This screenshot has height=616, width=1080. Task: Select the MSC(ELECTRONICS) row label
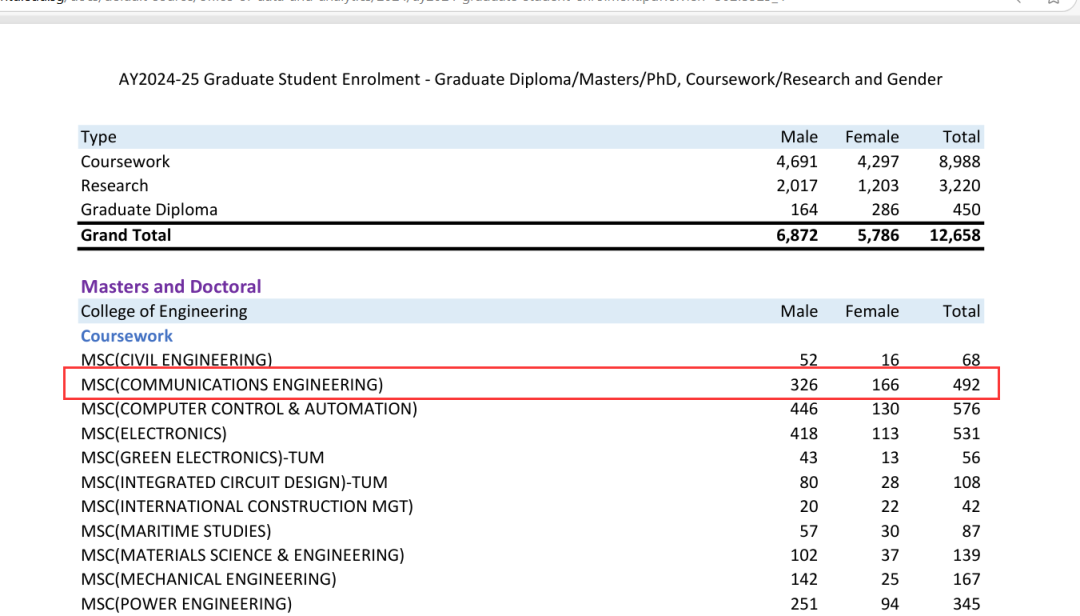(154, 433)
